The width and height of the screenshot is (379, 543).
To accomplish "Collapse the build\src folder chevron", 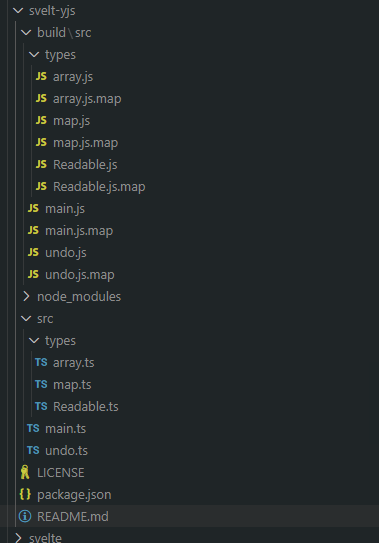I will (26, 33).
